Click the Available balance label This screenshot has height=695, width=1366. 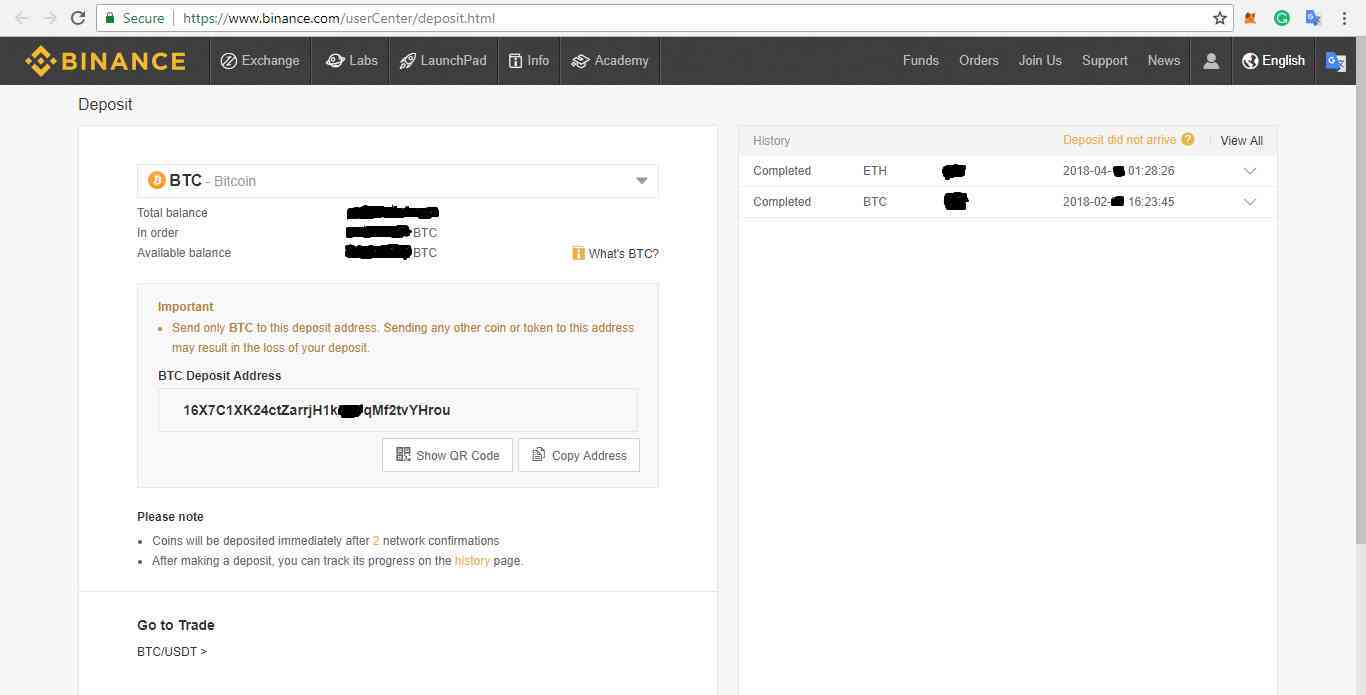(184, 253)
